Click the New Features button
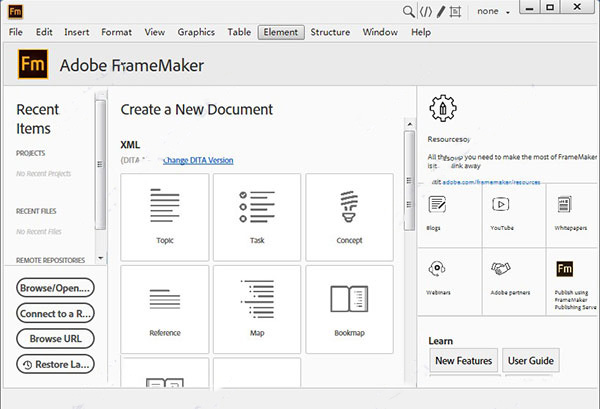The width and height of the screenshot is (600, 409). (463, 360)
